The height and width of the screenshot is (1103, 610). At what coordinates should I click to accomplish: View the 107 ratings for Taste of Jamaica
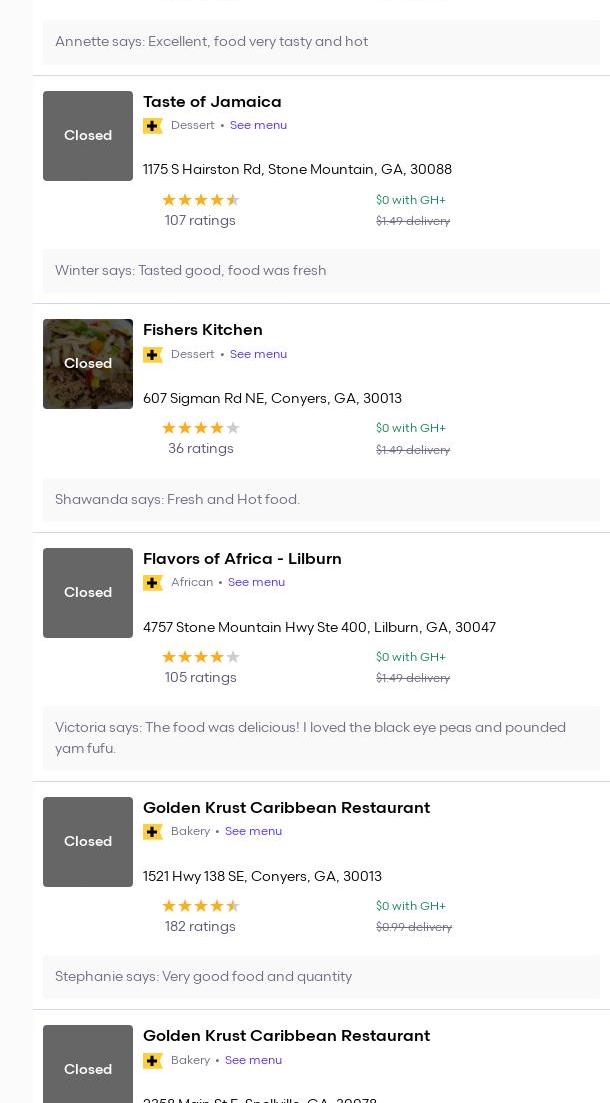200,221
